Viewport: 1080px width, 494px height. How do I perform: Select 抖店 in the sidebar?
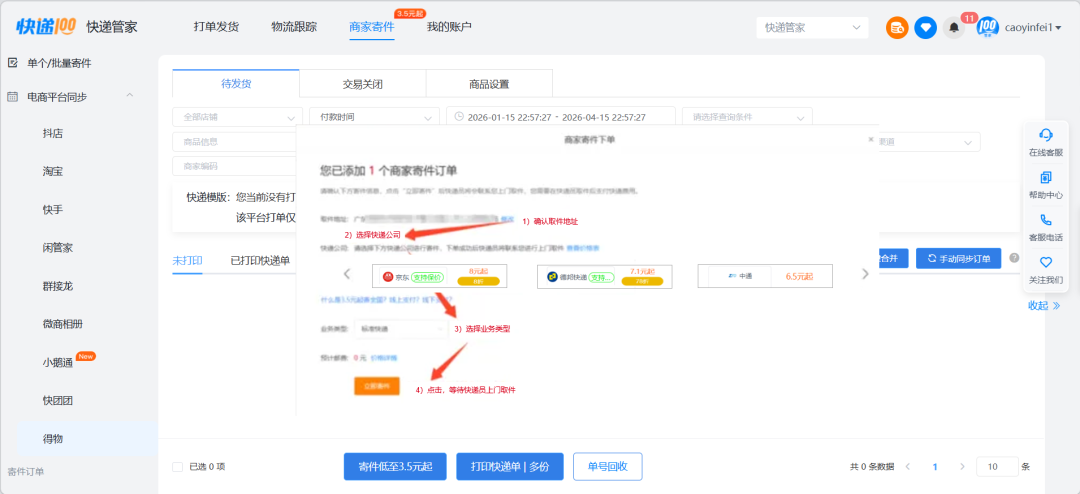point(52,133)
